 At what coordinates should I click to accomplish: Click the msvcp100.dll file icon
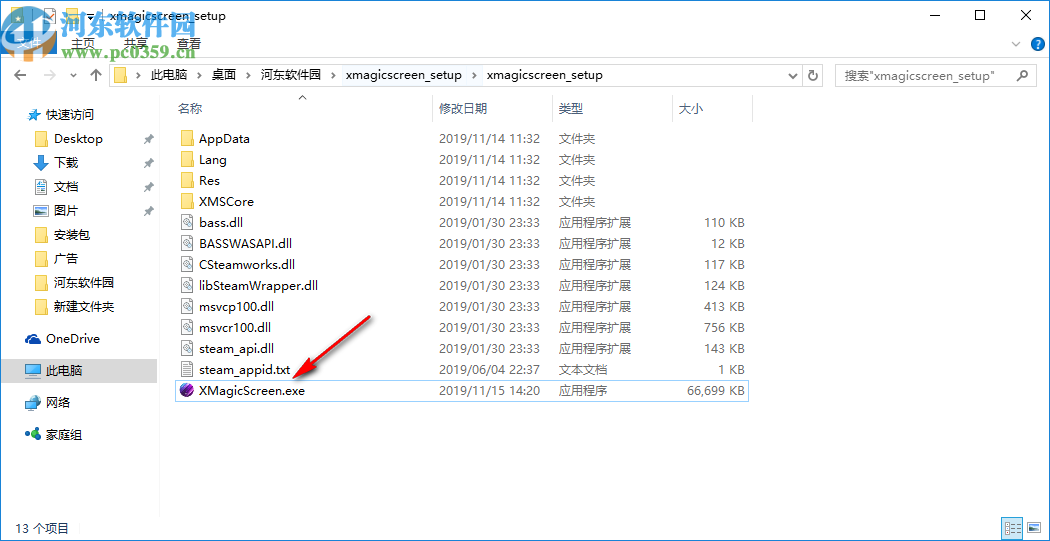[x=187, y=307]
